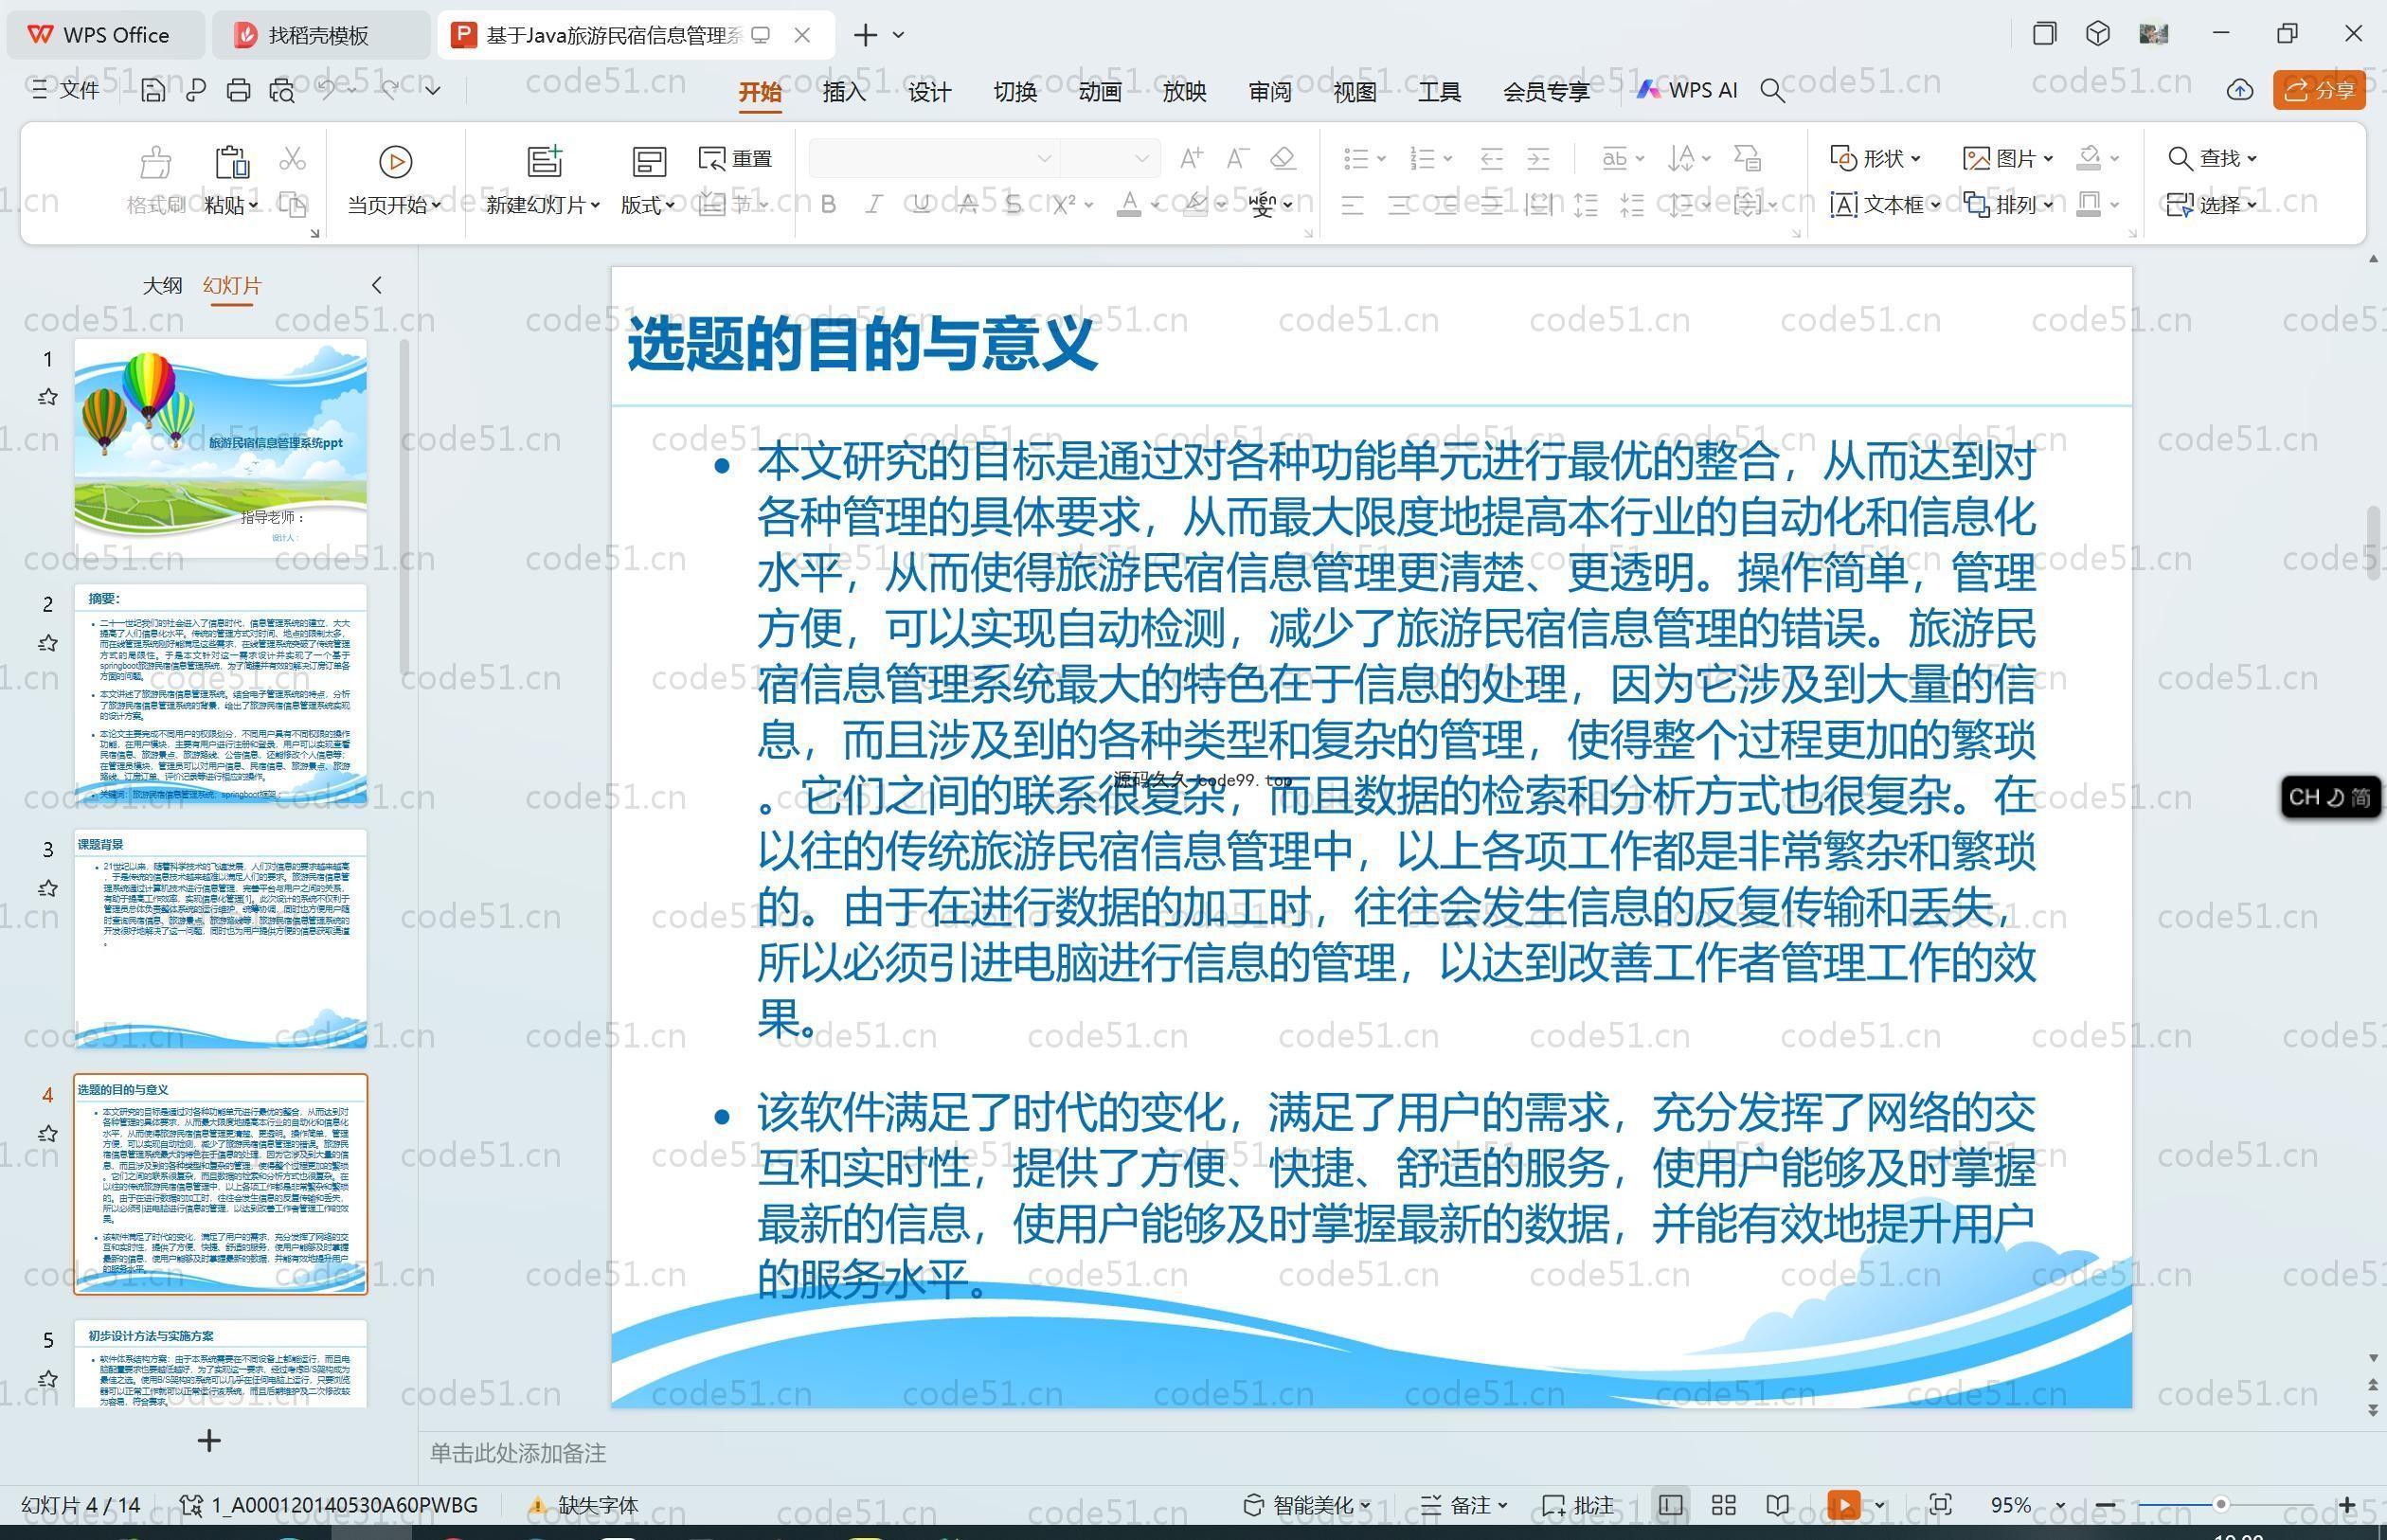The image size is (2387, 1540).
Task: Click the 缺失字体 missing fonts warning
Action: tap(583, 1505)
